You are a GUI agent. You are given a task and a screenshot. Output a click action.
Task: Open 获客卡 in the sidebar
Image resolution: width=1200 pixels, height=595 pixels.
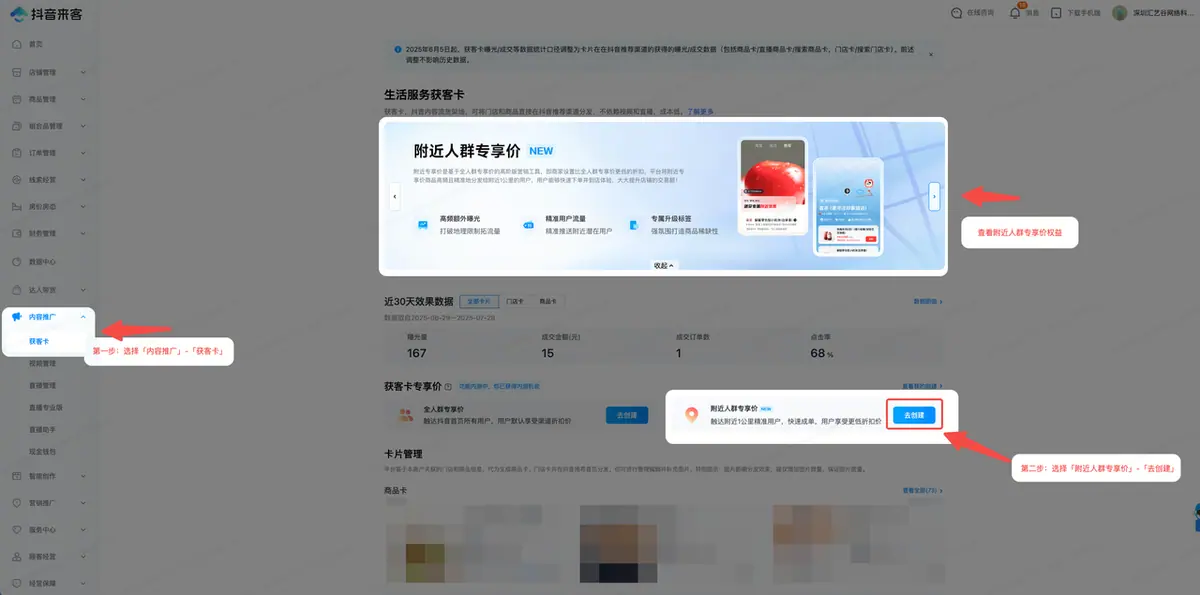pyautogui.click(x=39, y=342)
